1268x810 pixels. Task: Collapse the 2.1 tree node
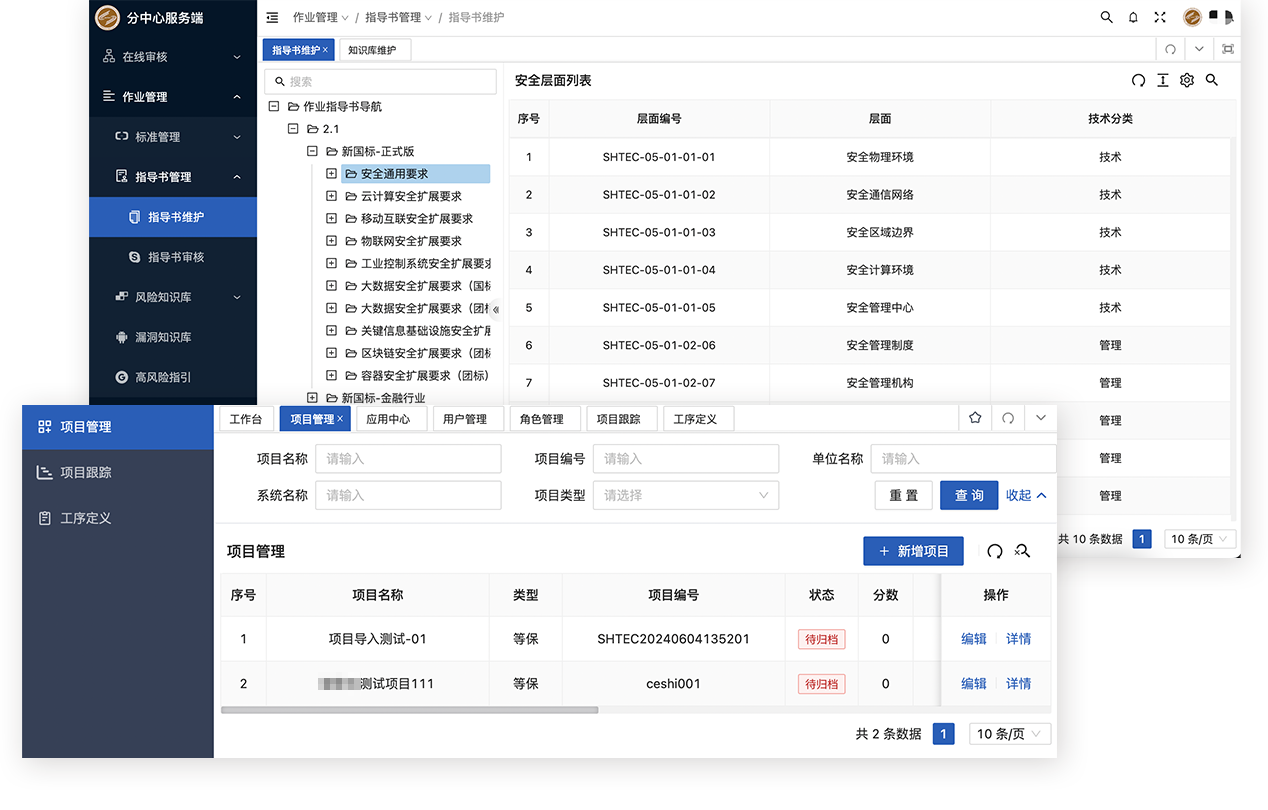[293, 129]
